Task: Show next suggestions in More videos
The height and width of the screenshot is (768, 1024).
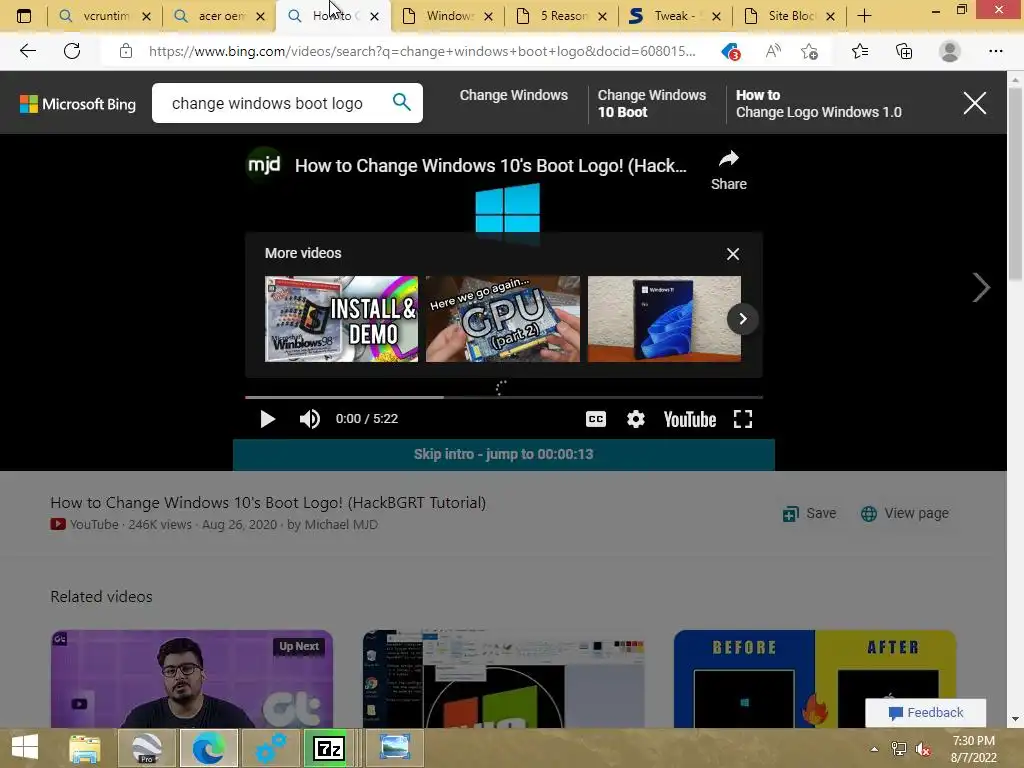Action: 743,319
